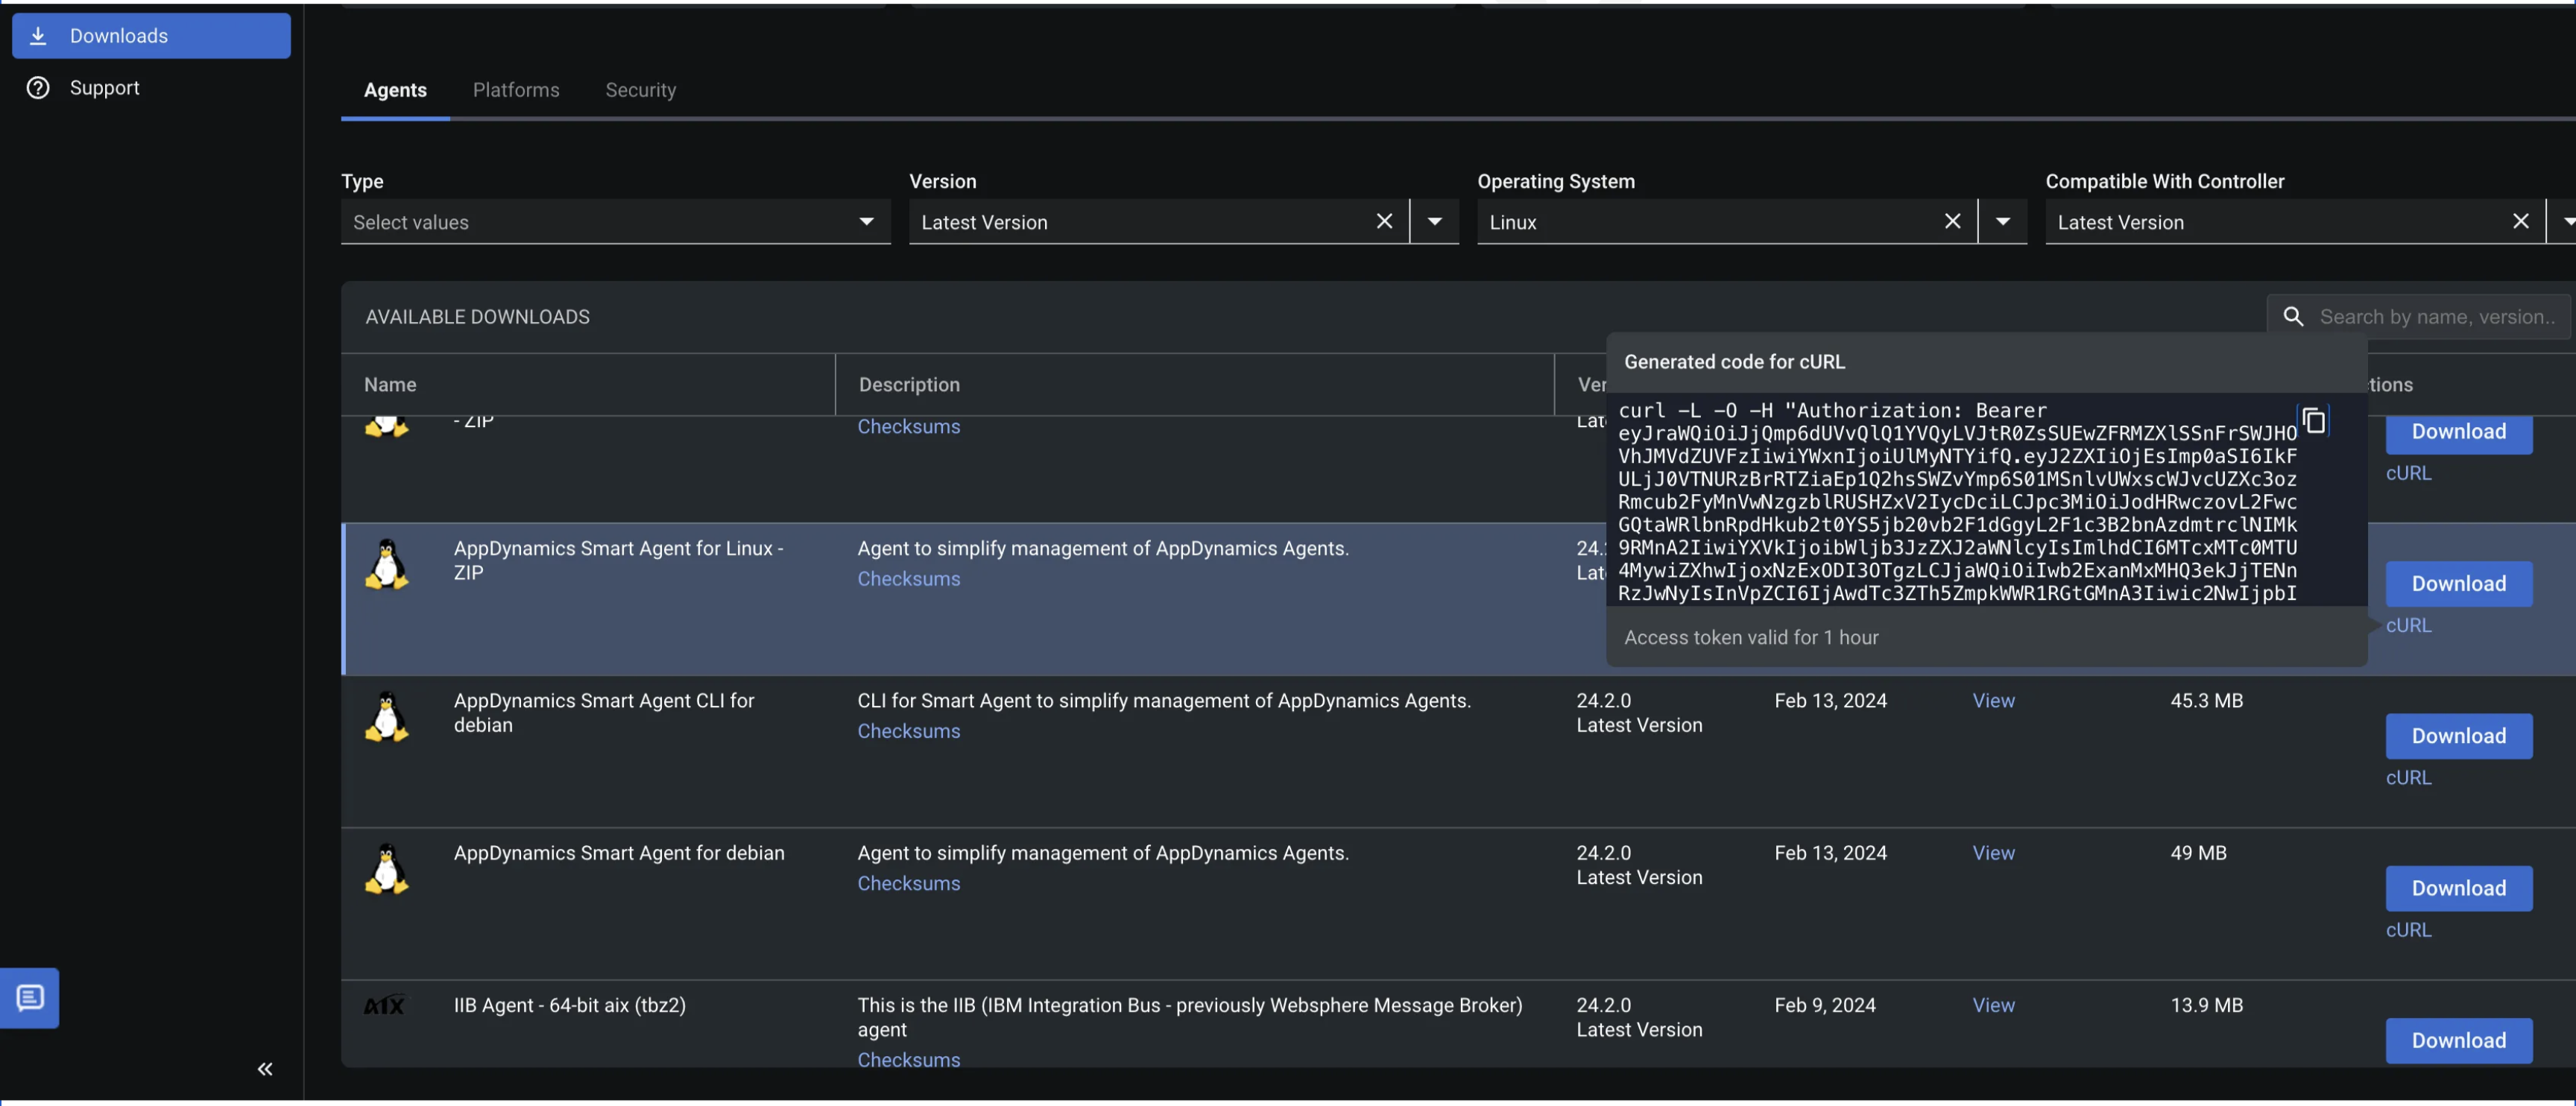Click the generated cURL code text
Viewport: 2576px width, 1106px height.
coord(1957,501)
